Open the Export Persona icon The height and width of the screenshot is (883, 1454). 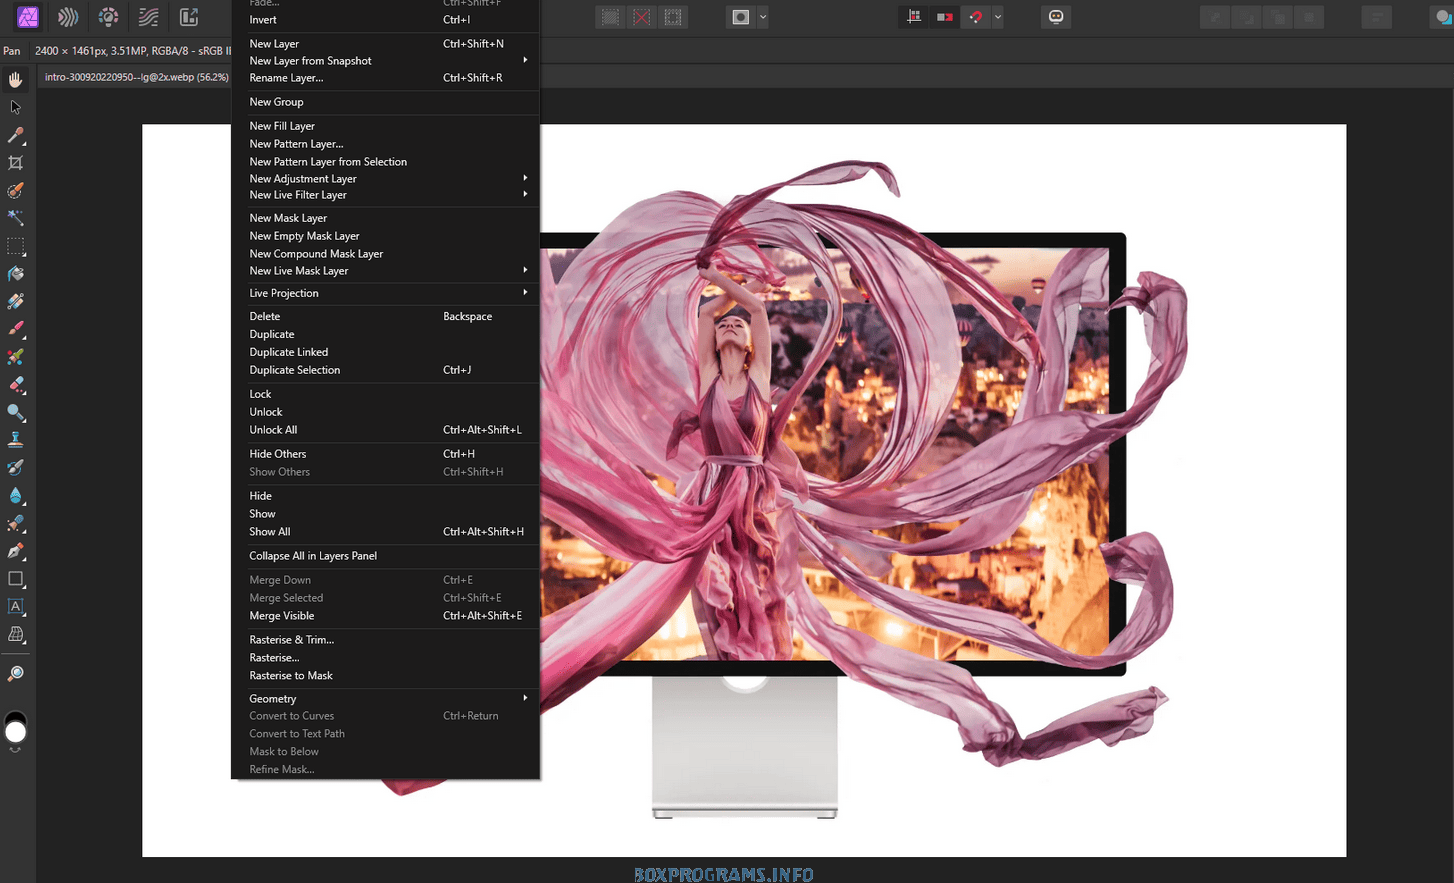tap(188, 17)
